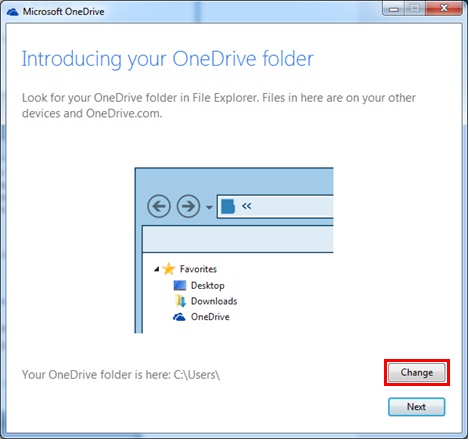The image size is (469, 440).
Task: Click the illustrated address bar field
Action: pos(275,206)
